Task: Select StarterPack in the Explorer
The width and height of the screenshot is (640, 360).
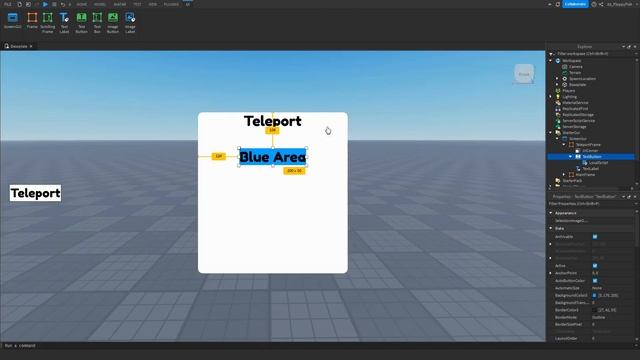Action: (x=572, y=181)
